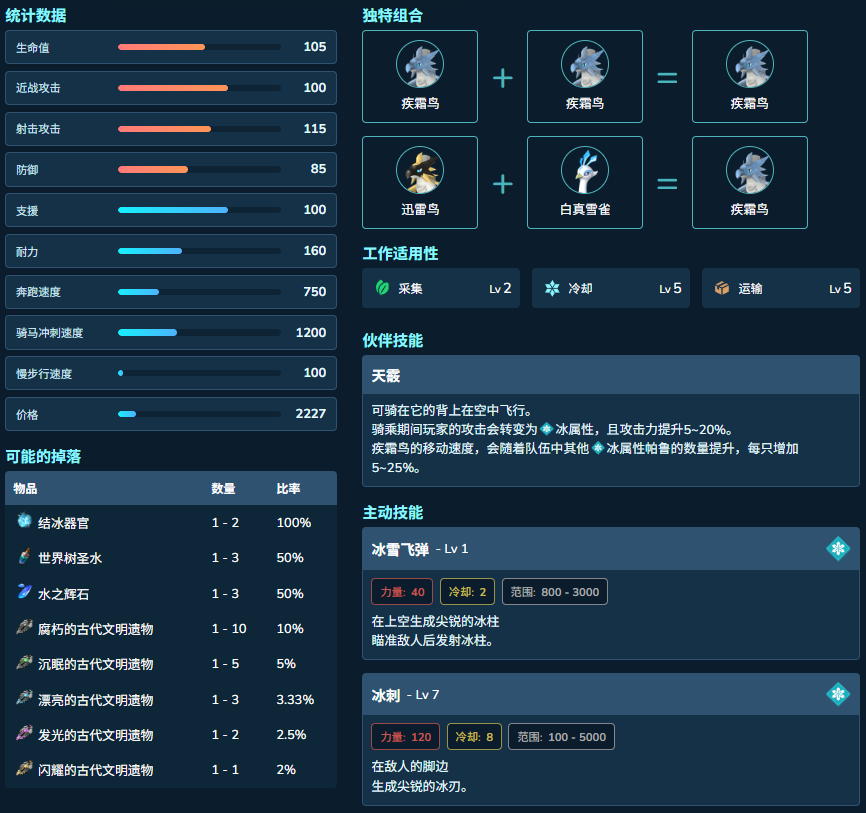This screenshot has width=866, height=813.
Task: Click the 比率 column header
Action: (x=288, y=488)
